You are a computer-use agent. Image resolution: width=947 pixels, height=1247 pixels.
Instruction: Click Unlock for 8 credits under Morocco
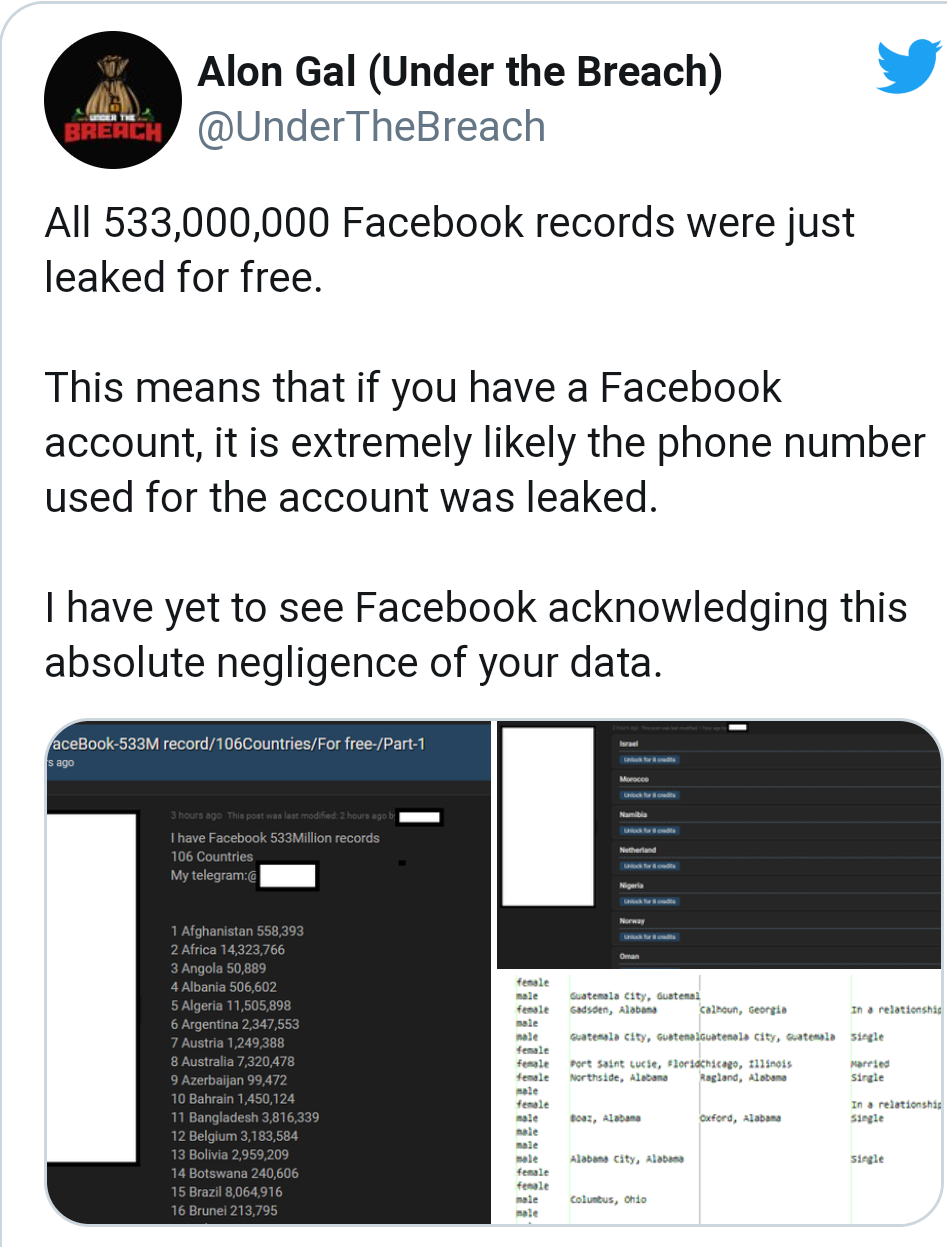pos(650,795)
